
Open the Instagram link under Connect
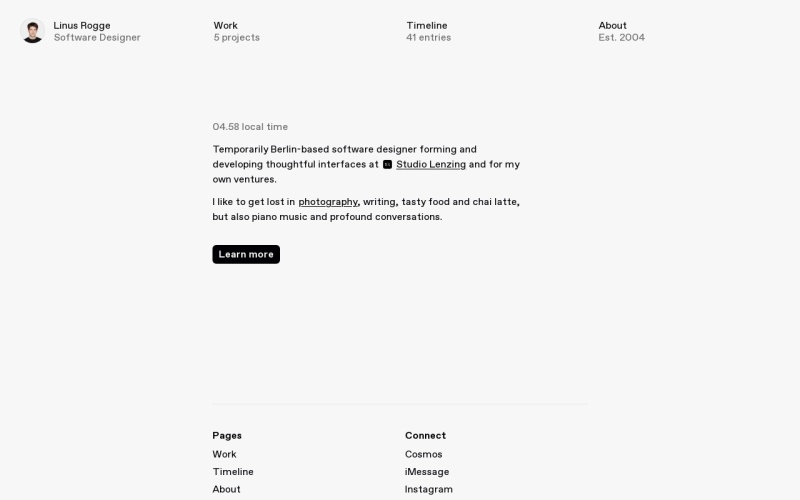click(x=428, y=489)
